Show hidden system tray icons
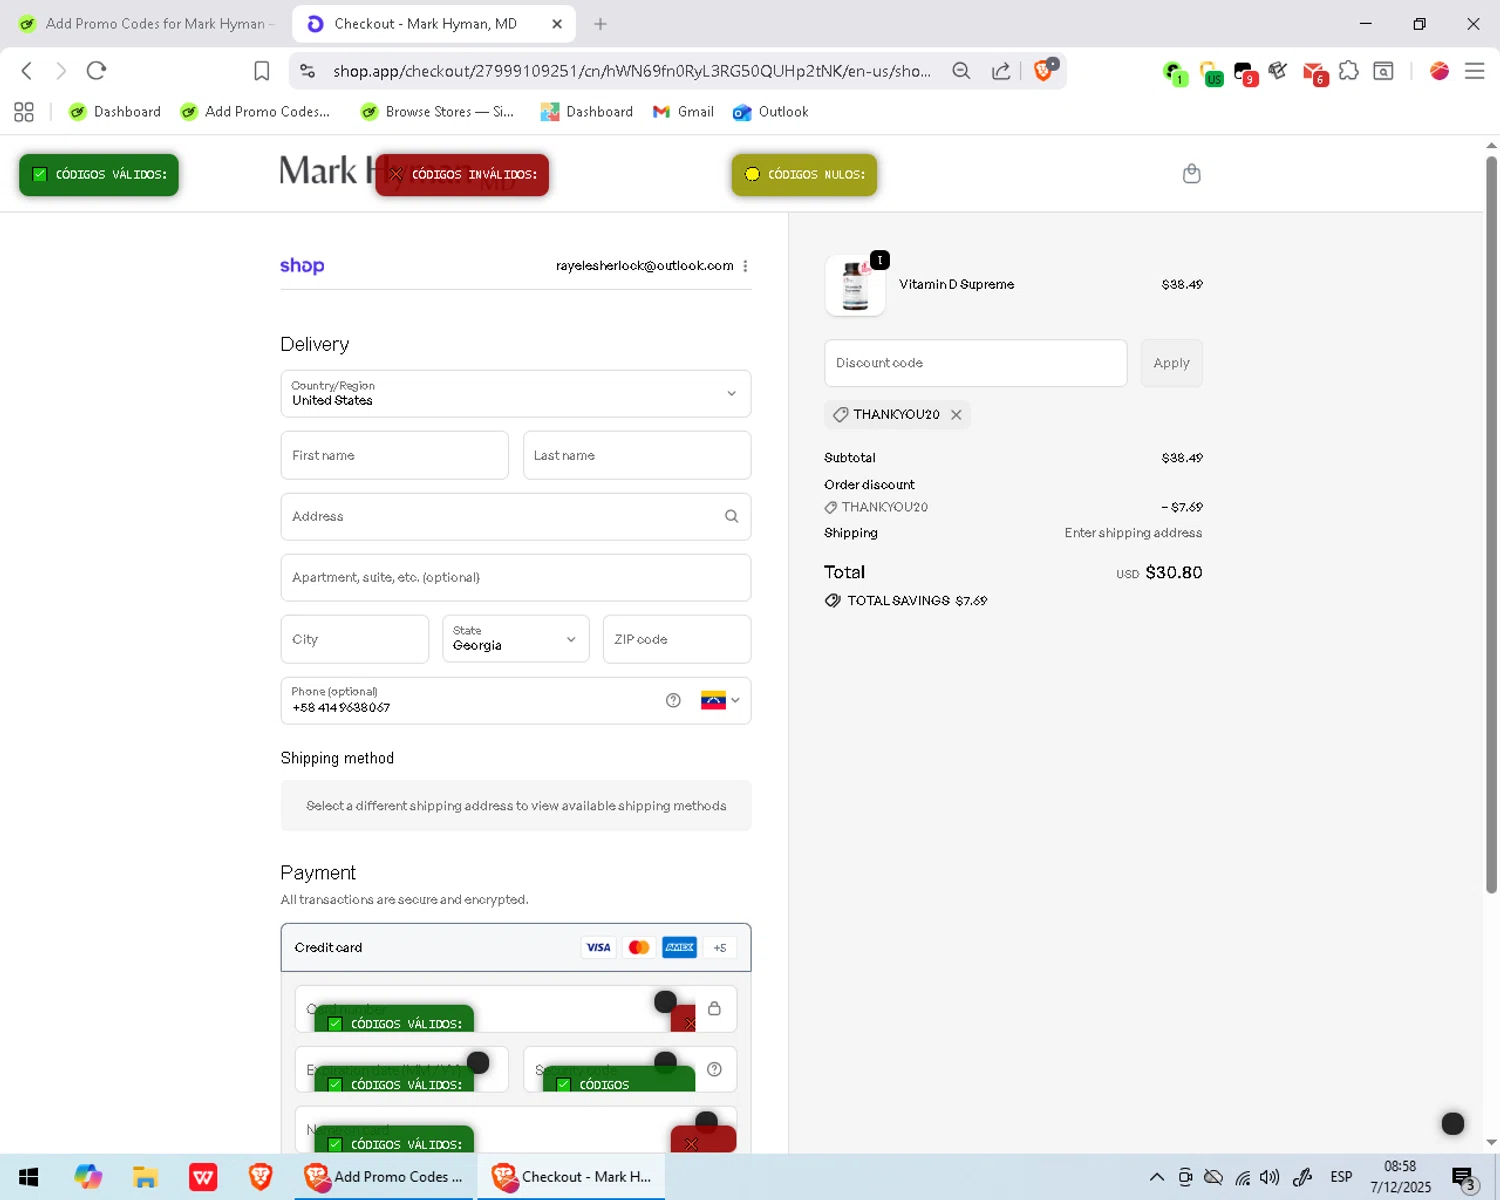 (x=1156, y=1177)
